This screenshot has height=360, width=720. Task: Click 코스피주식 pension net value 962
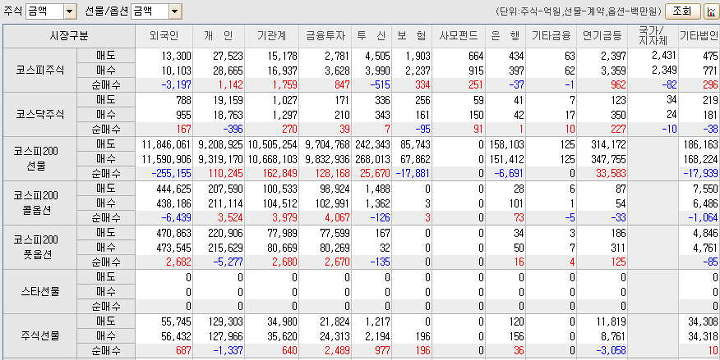[x=618, y=85]
